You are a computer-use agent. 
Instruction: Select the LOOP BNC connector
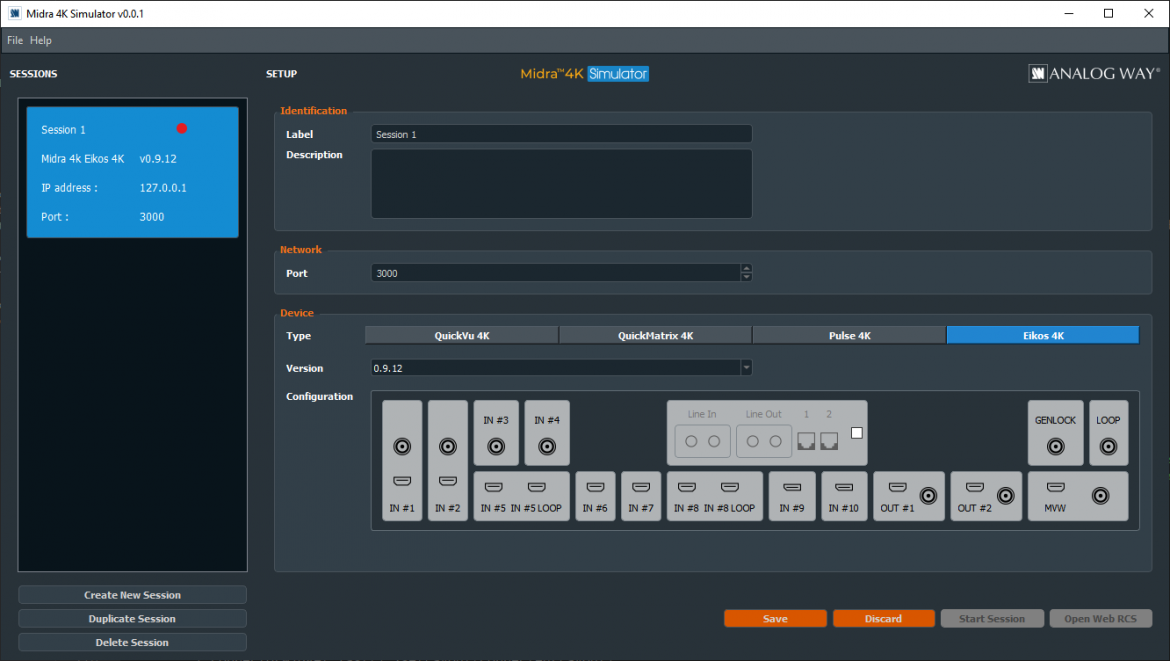click(x=1109, y=446)
